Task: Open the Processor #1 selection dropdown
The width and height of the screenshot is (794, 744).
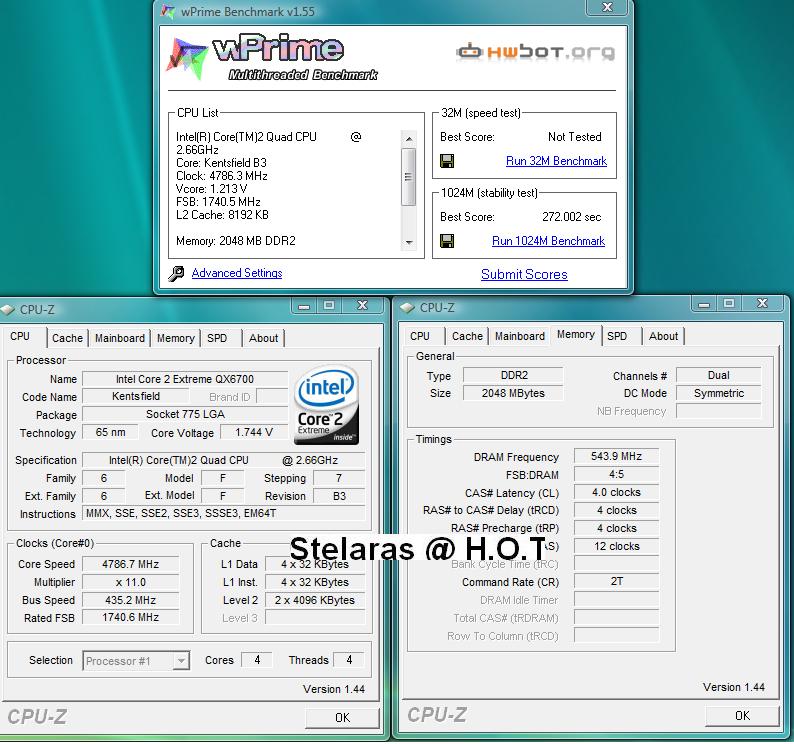Action: coord(136,661)
